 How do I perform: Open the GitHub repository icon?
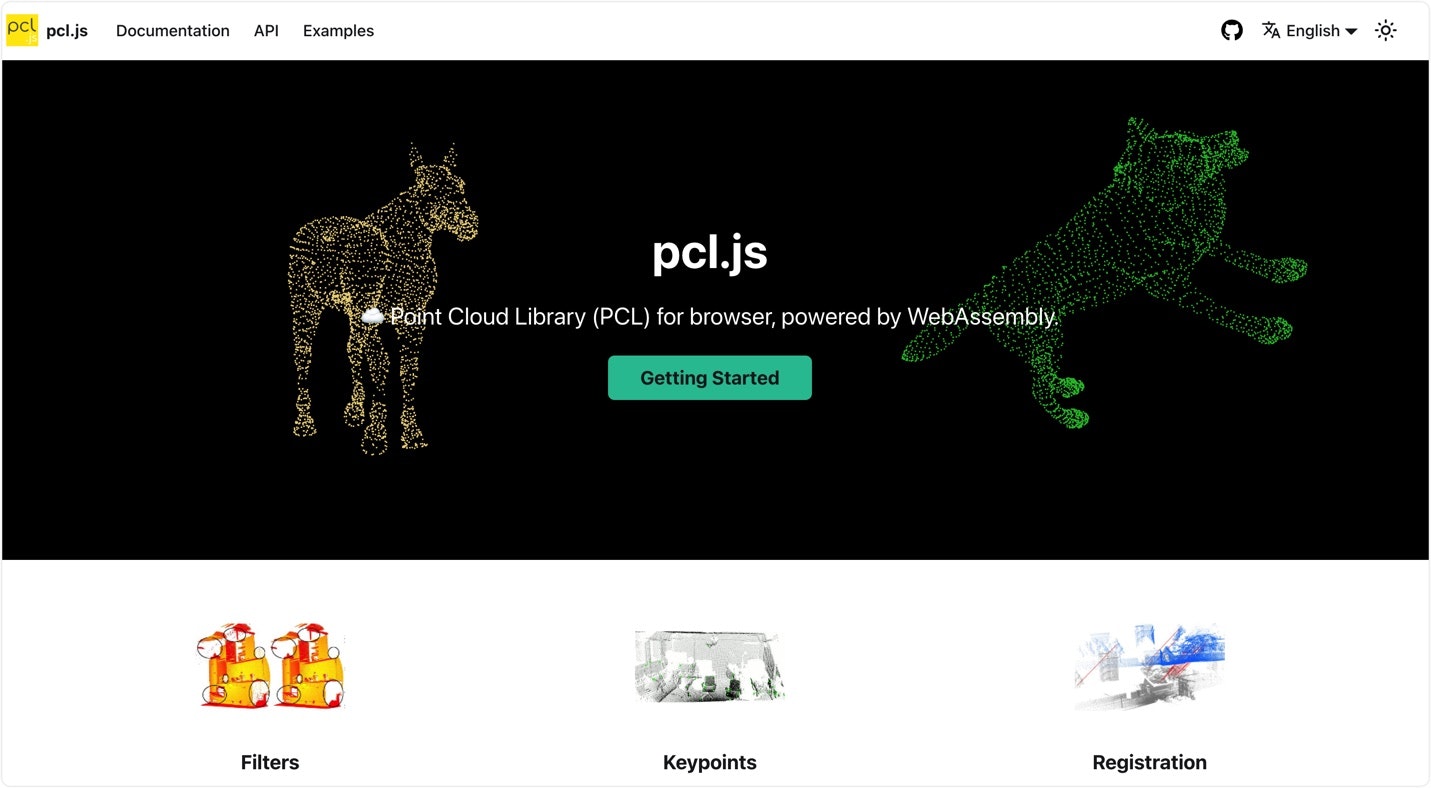[x=1232, y=30]
